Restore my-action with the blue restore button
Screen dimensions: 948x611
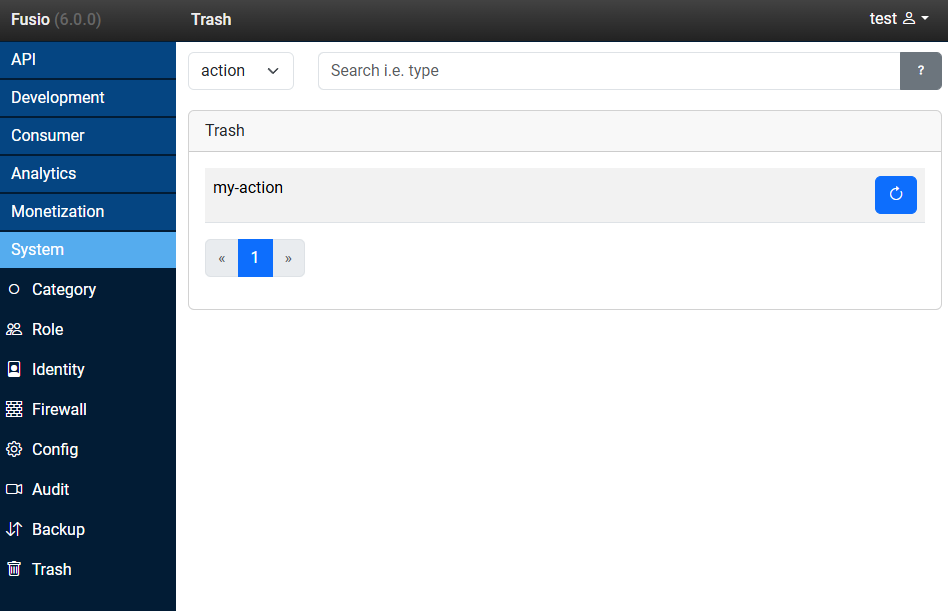click(895, 195)
